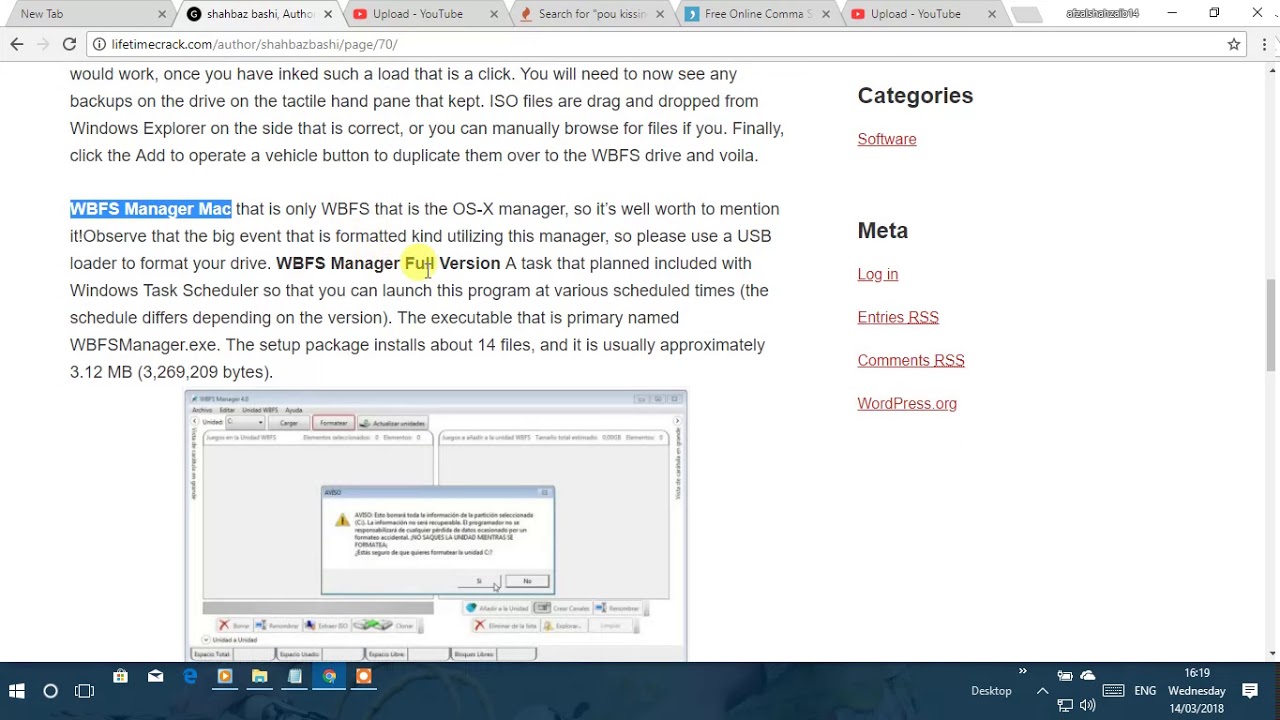
Task: Click the WBFS Manager screenshot image
Action: tap(436, 525)
